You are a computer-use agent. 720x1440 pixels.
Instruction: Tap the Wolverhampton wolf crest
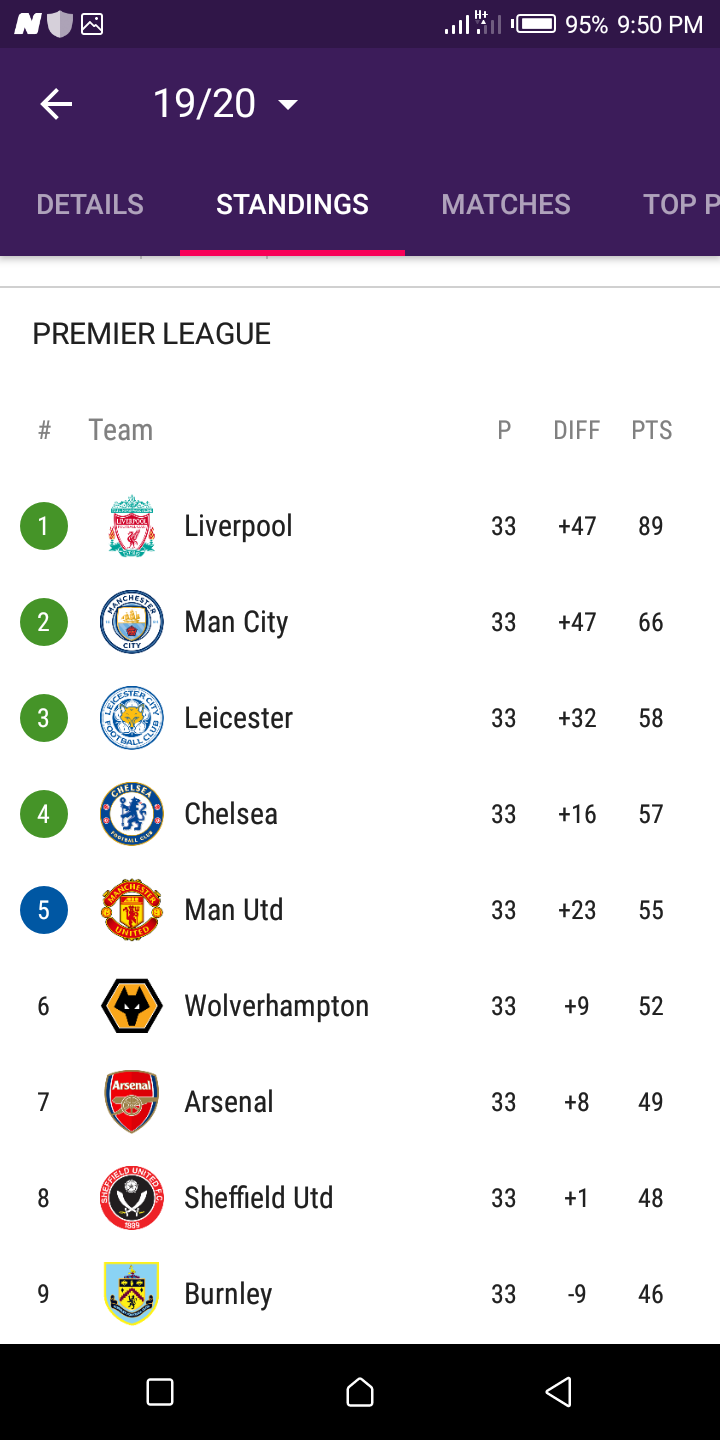pos(132,1006)
